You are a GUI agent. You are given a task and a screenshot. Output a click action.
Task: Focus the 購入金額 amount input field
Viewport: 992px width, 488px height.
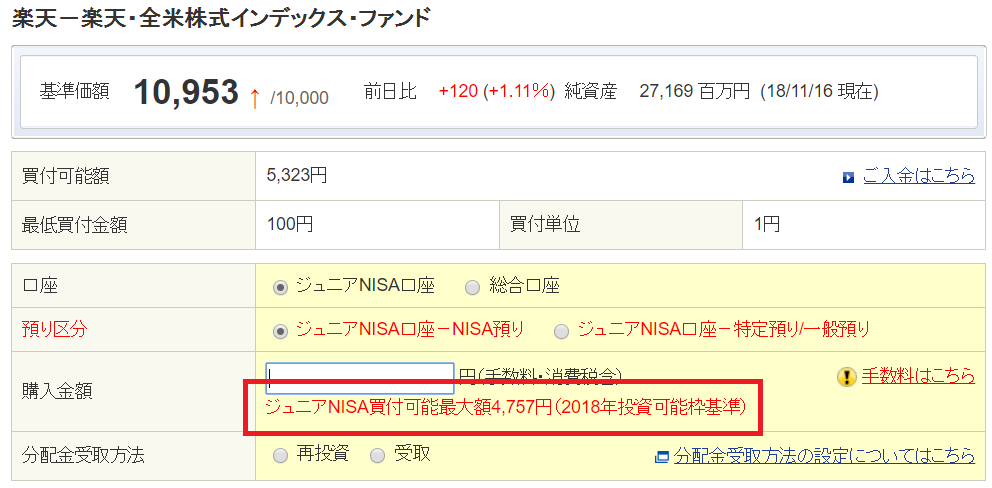[x=359, y=378]
